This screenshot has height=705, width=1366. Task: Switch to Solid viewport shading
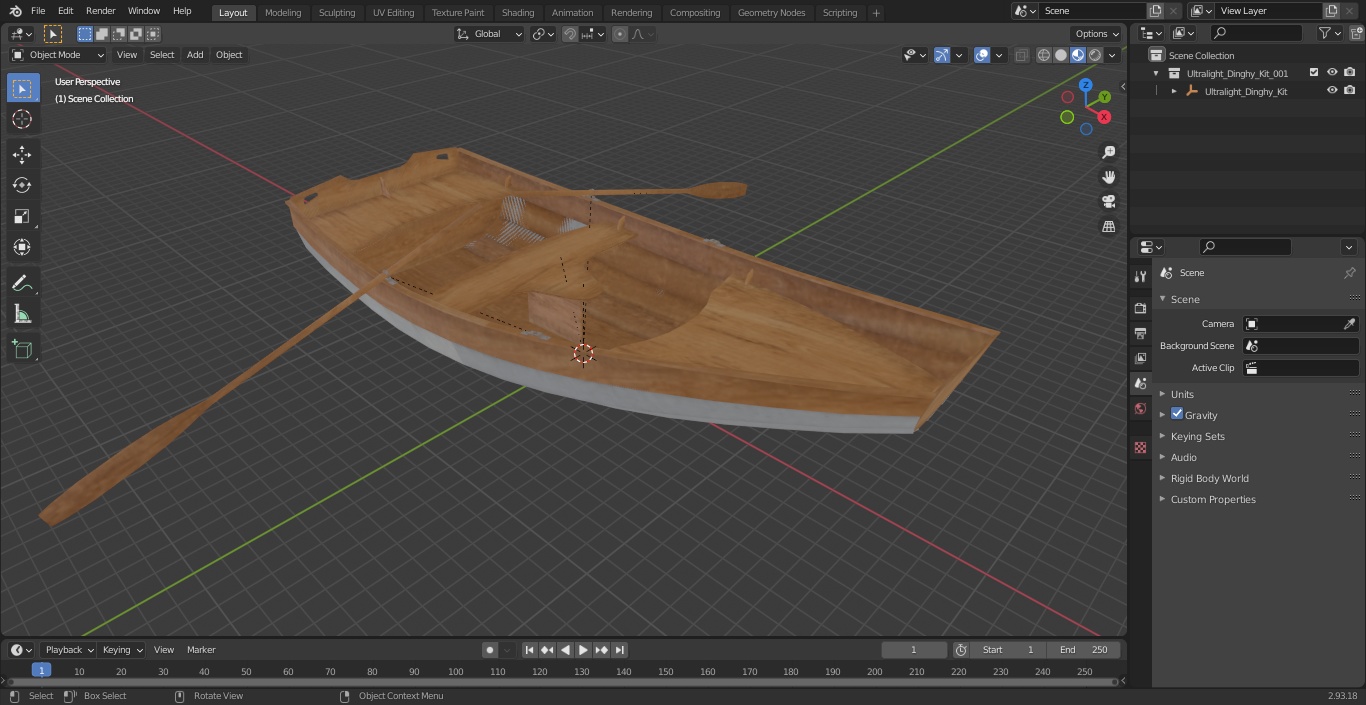[x=1061, y=55]
